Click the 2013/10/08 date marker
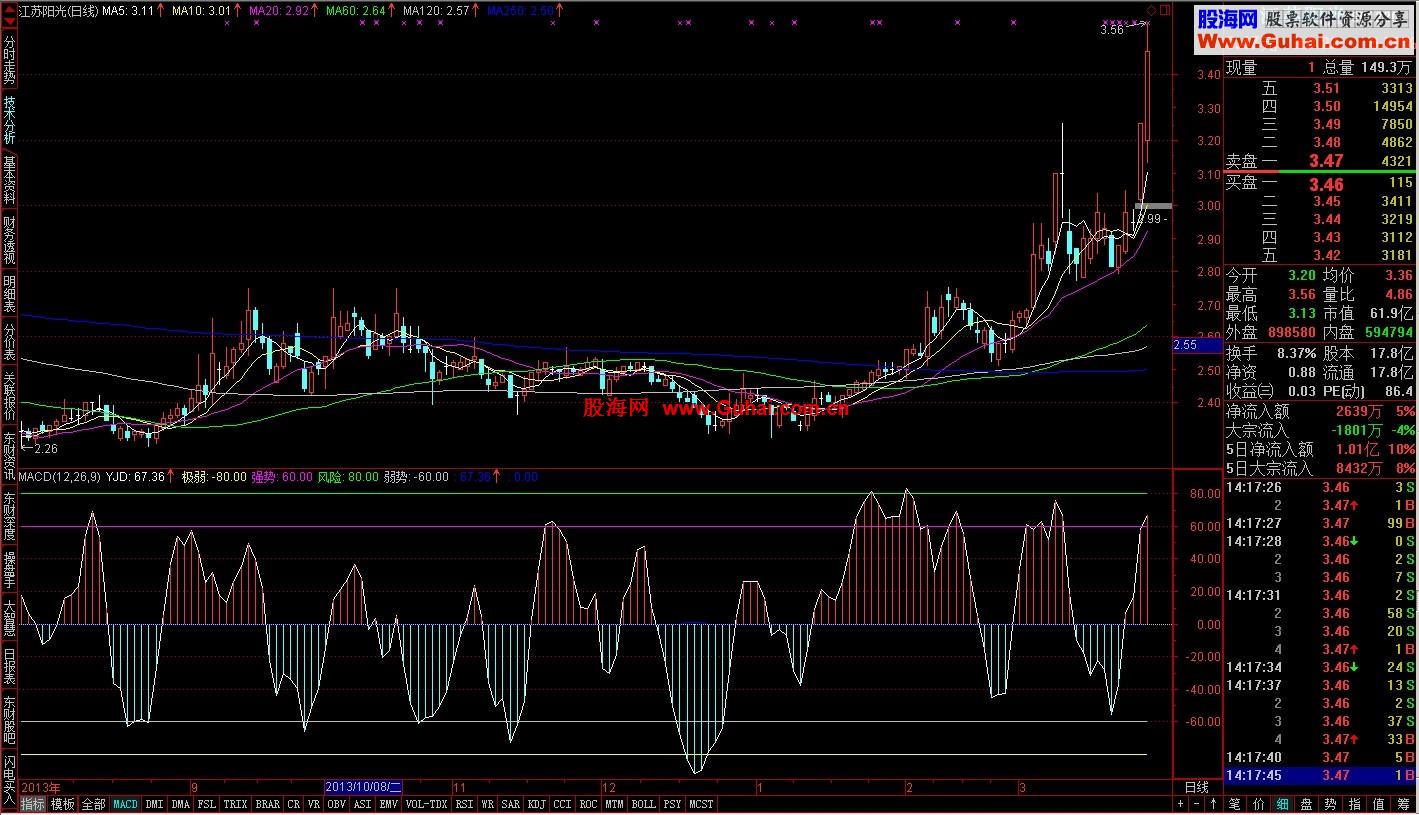Screen dimensions: 1419x815 pos(363,788)
